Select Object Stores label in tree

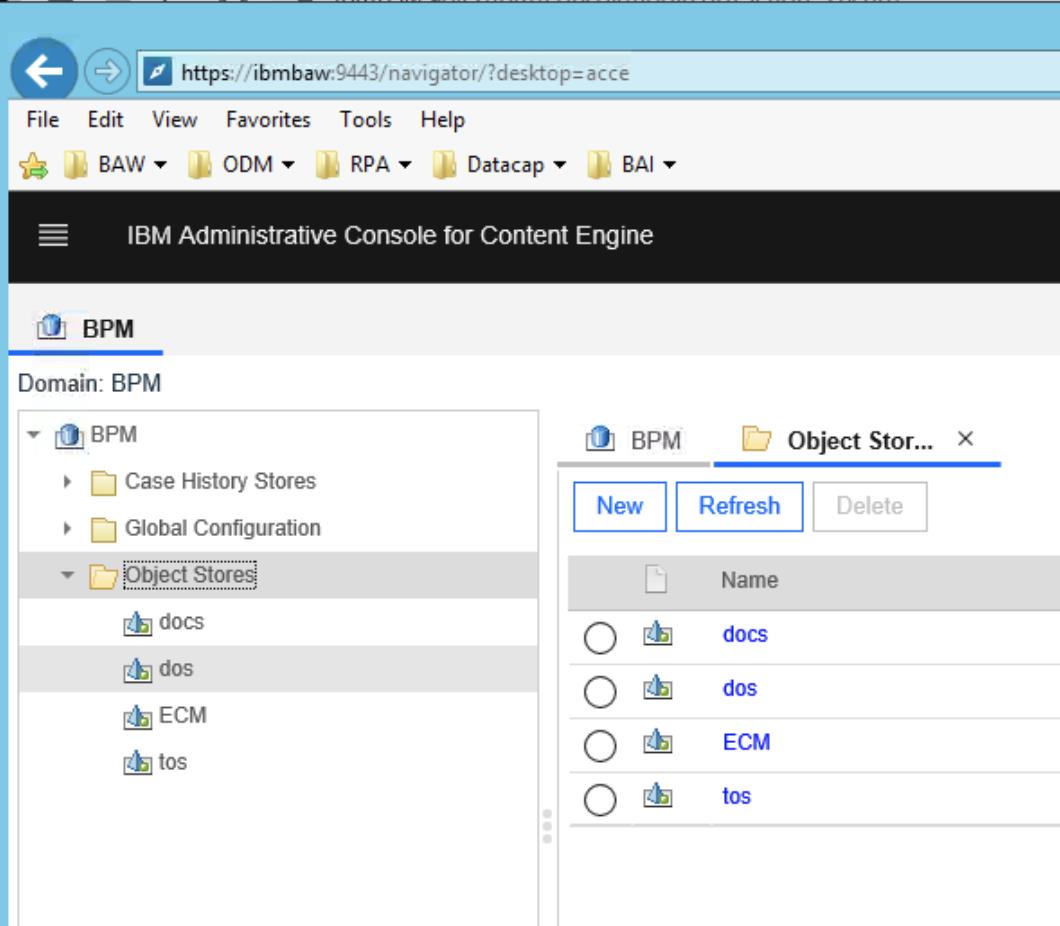point(190,575)
